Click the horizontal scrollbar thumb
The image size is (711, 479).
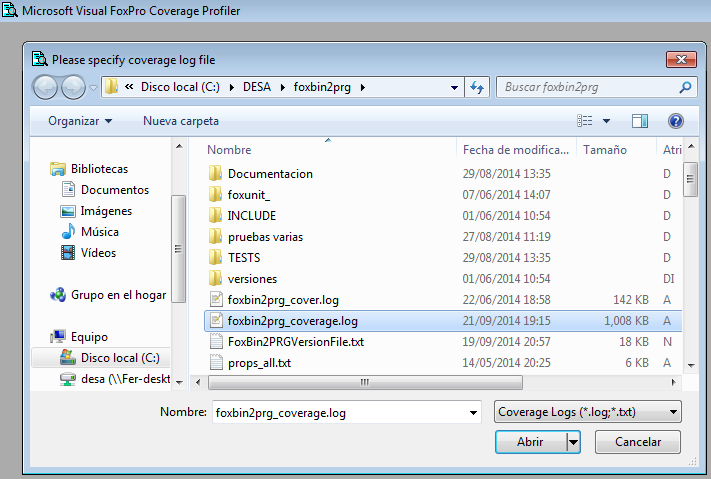pyautogui.click(x=365, y=382)
